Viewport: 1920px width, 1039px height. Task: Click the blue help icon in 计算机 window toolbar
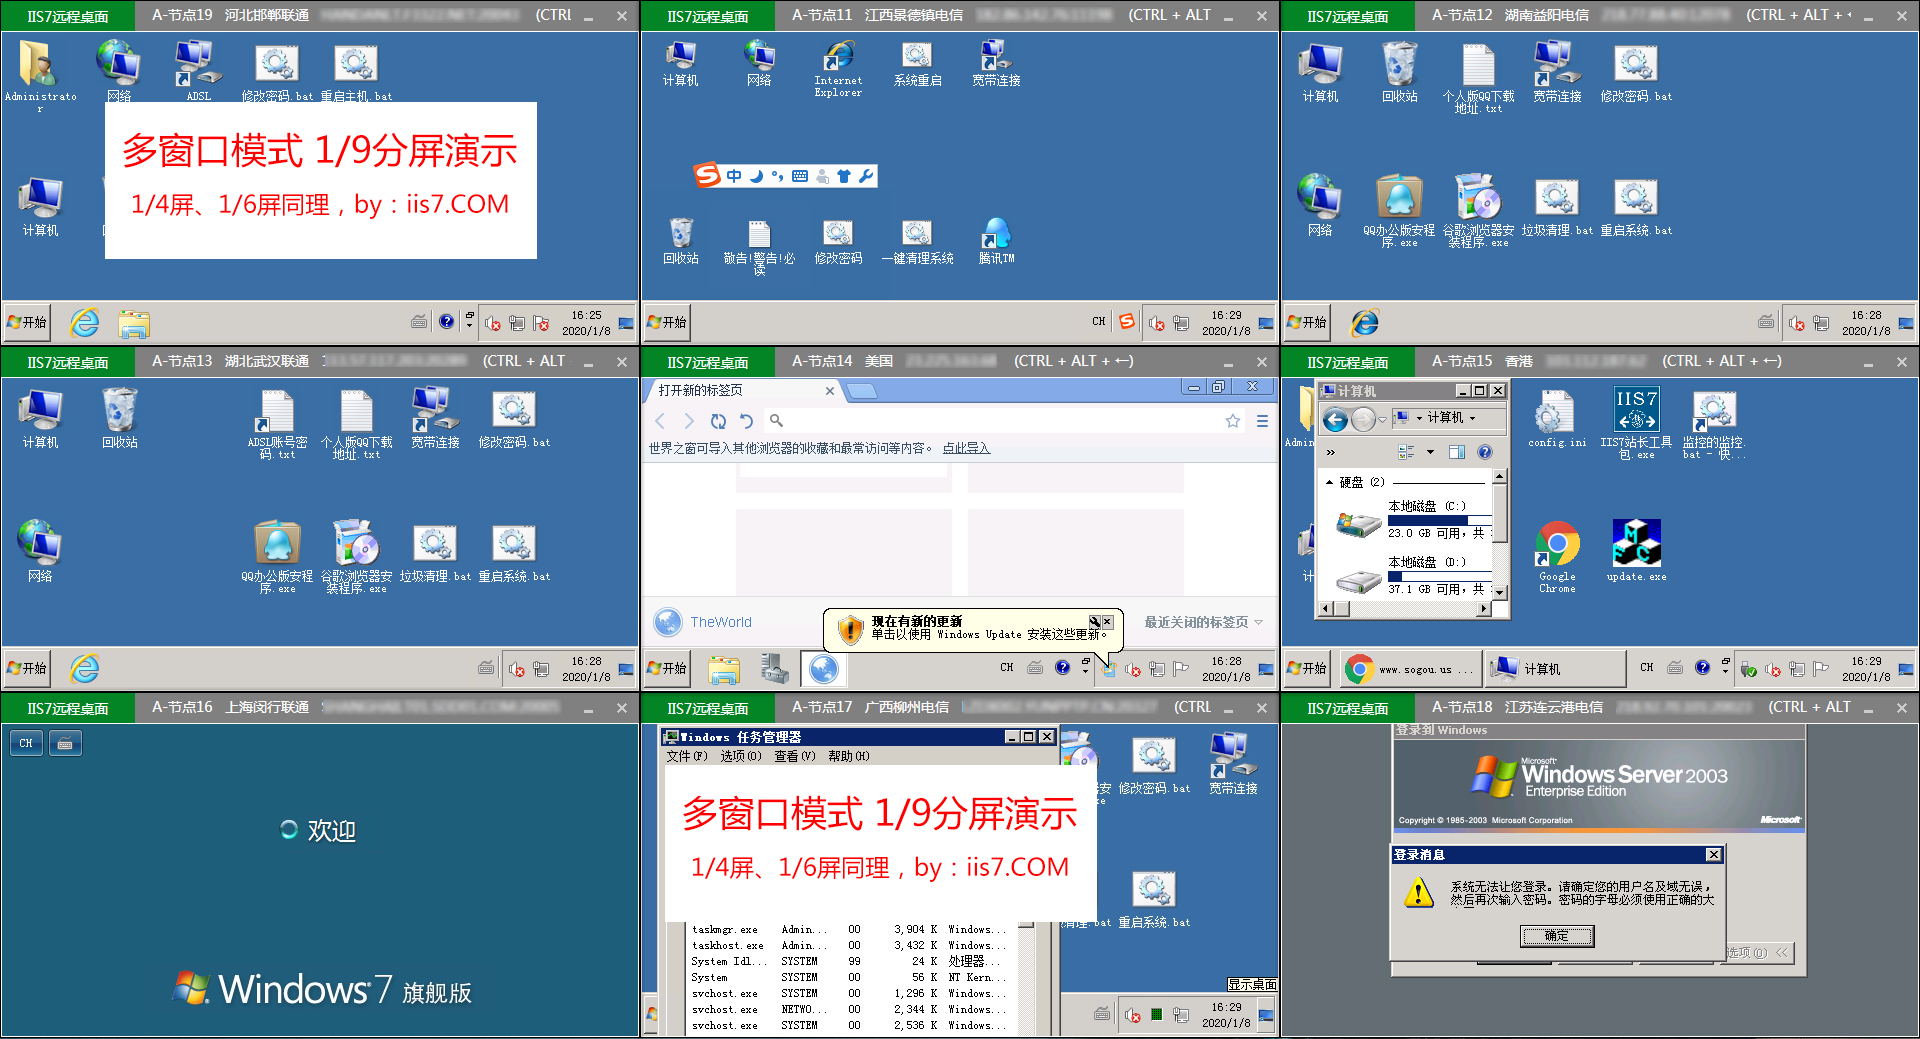[x=1485, y=452]
